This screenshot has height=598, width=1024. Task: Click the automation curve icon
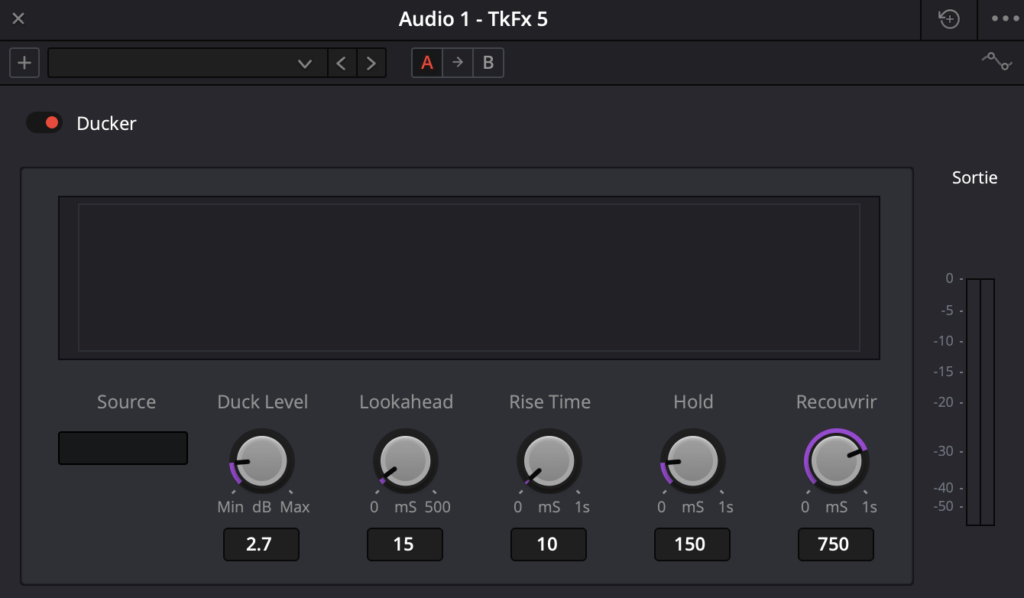tap(997, 62)
